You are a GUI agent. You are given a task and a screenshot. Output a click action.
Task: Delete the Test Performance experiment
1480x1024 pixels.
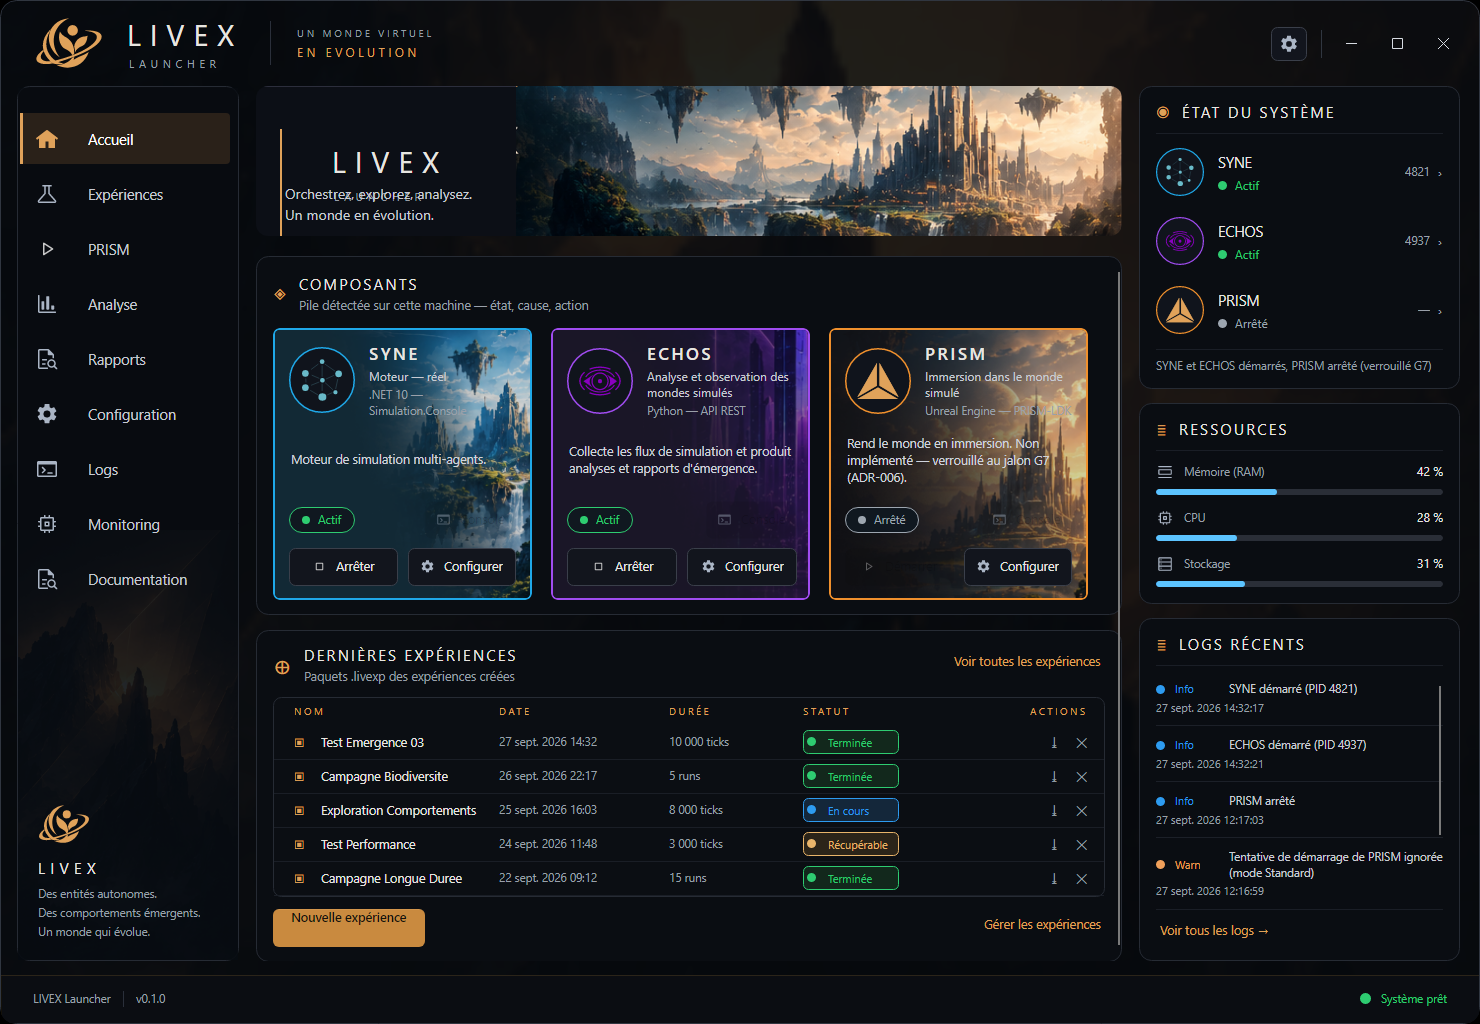tap(1081, 845)
